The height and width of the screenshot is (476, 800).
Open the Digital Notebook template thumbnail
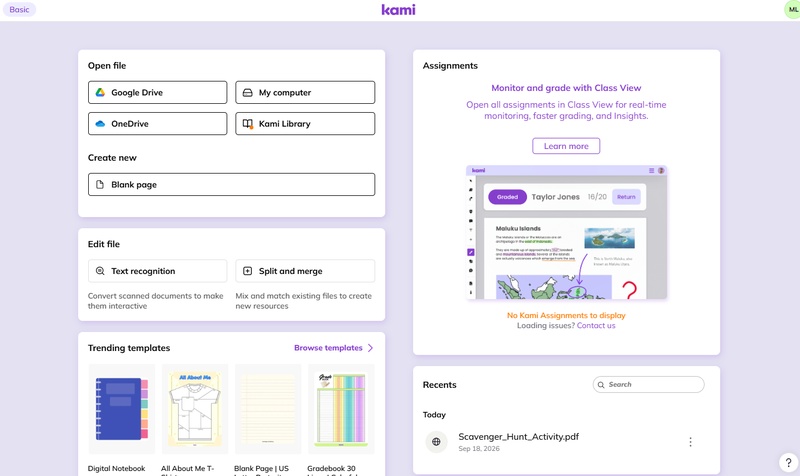coord(121,409)
